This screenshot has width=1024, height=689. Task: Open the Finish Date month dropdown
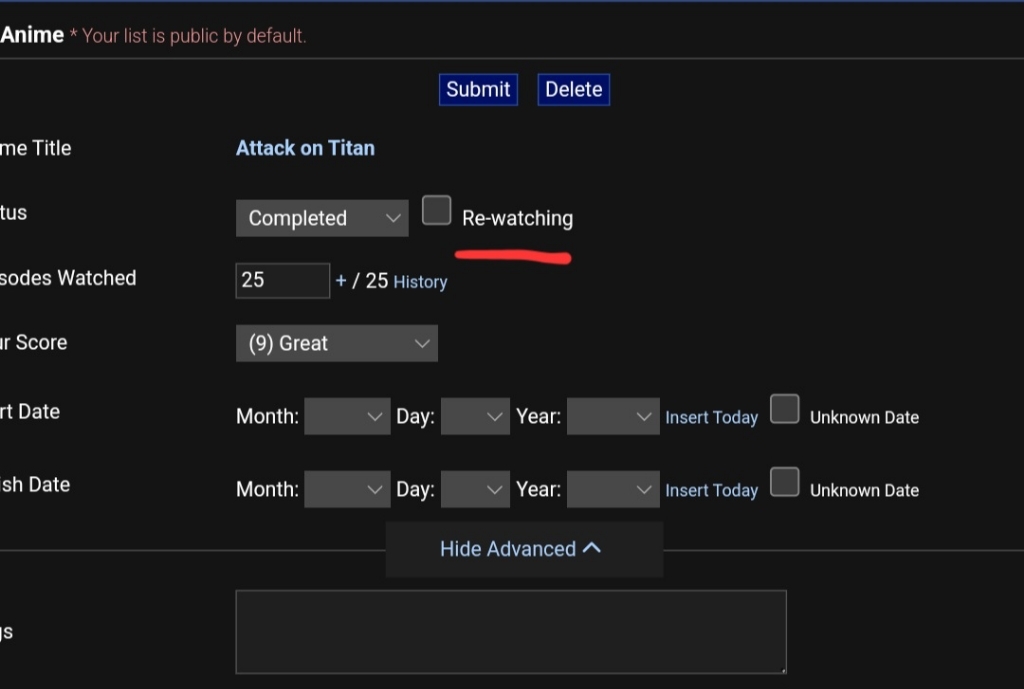[x=347, y=489]
